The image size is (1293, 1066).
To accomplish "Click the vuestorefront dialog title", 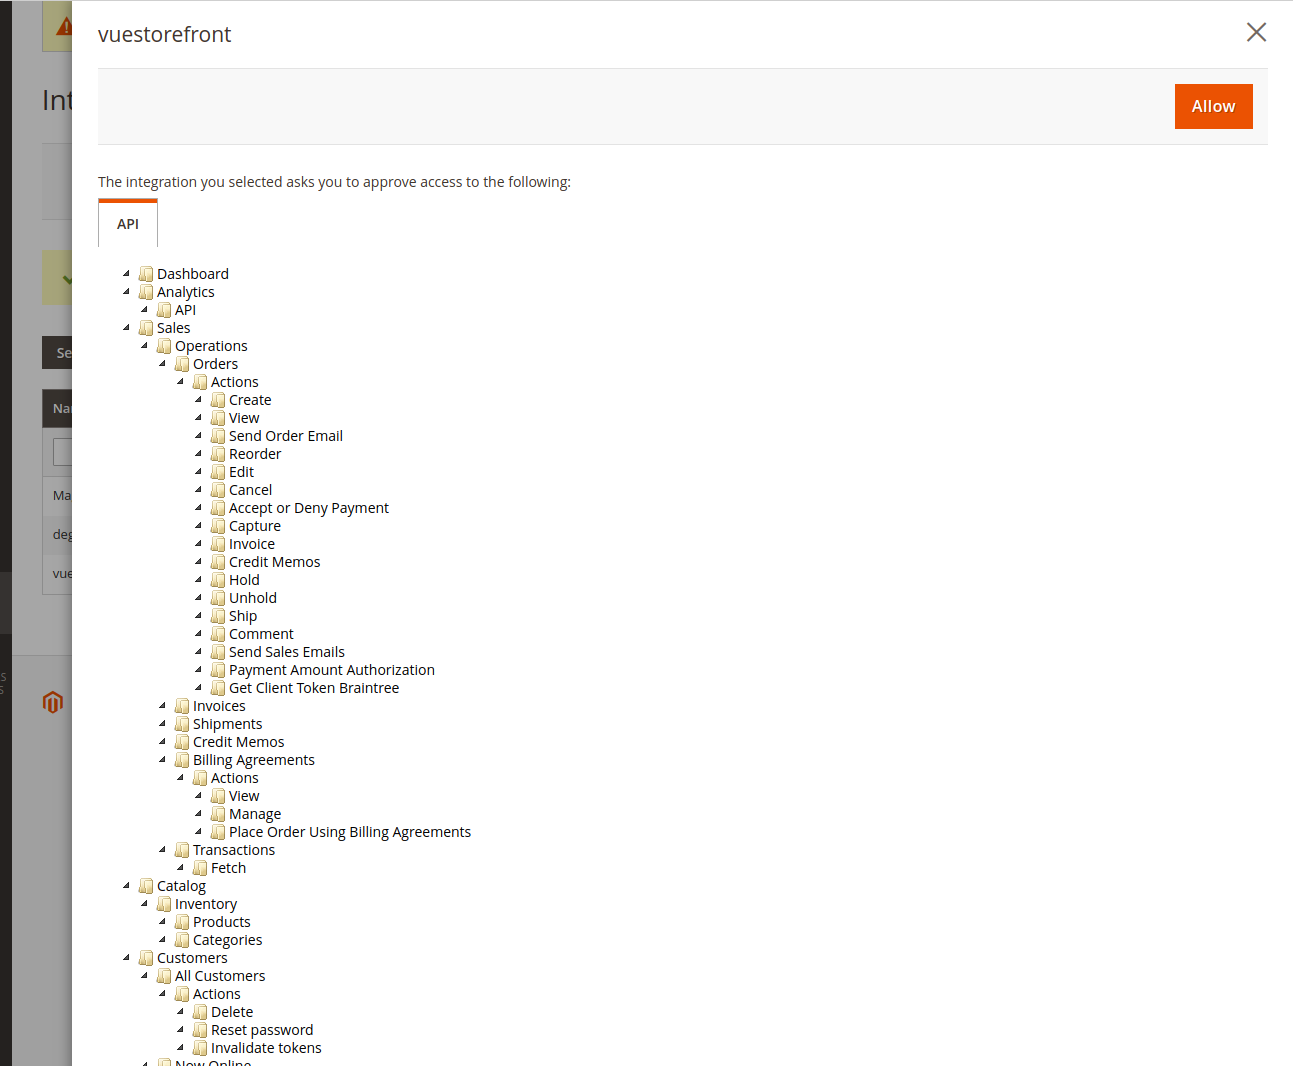I will [164, 34].
